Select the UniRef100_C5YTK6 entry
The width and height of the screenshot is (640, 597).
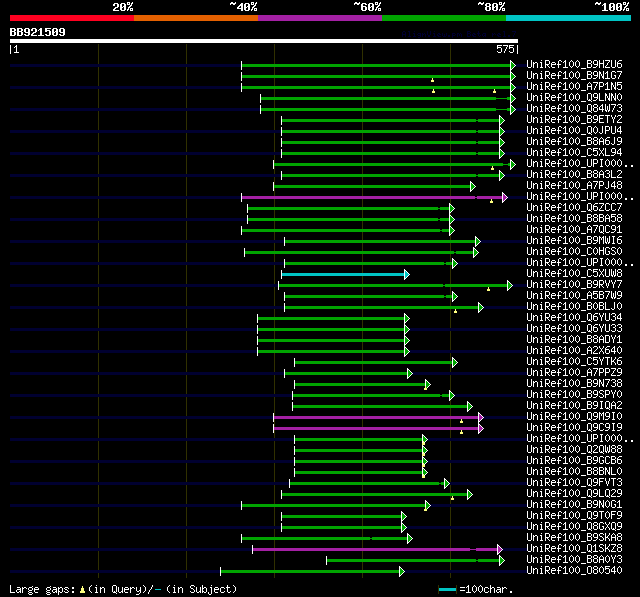pyautogui.click(x=574, y=362)
